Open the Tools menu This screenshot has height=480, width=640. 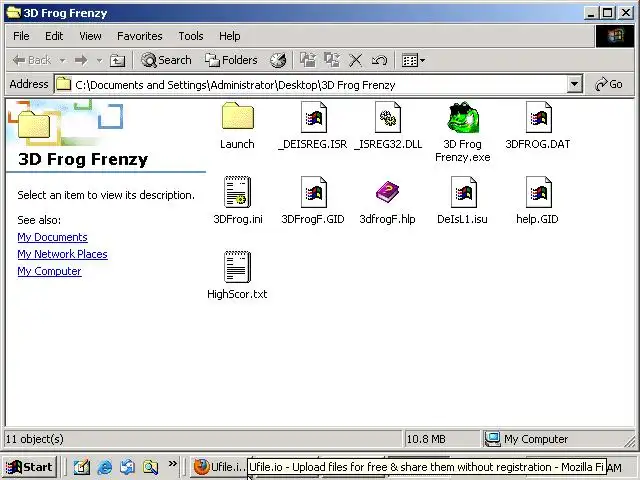point(191,36)
